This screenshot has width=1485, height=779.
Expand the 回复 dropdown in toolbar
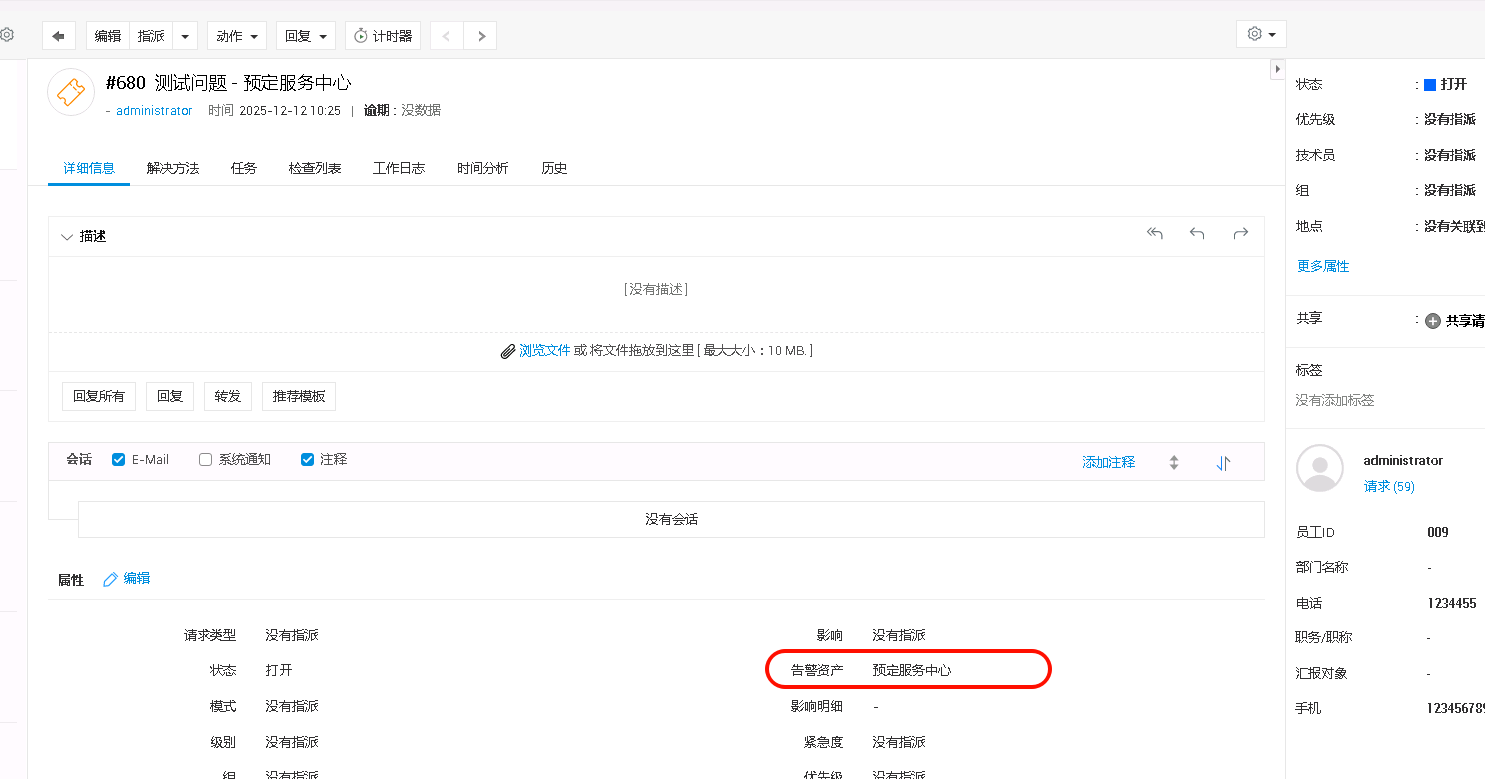tap(305, 36)
